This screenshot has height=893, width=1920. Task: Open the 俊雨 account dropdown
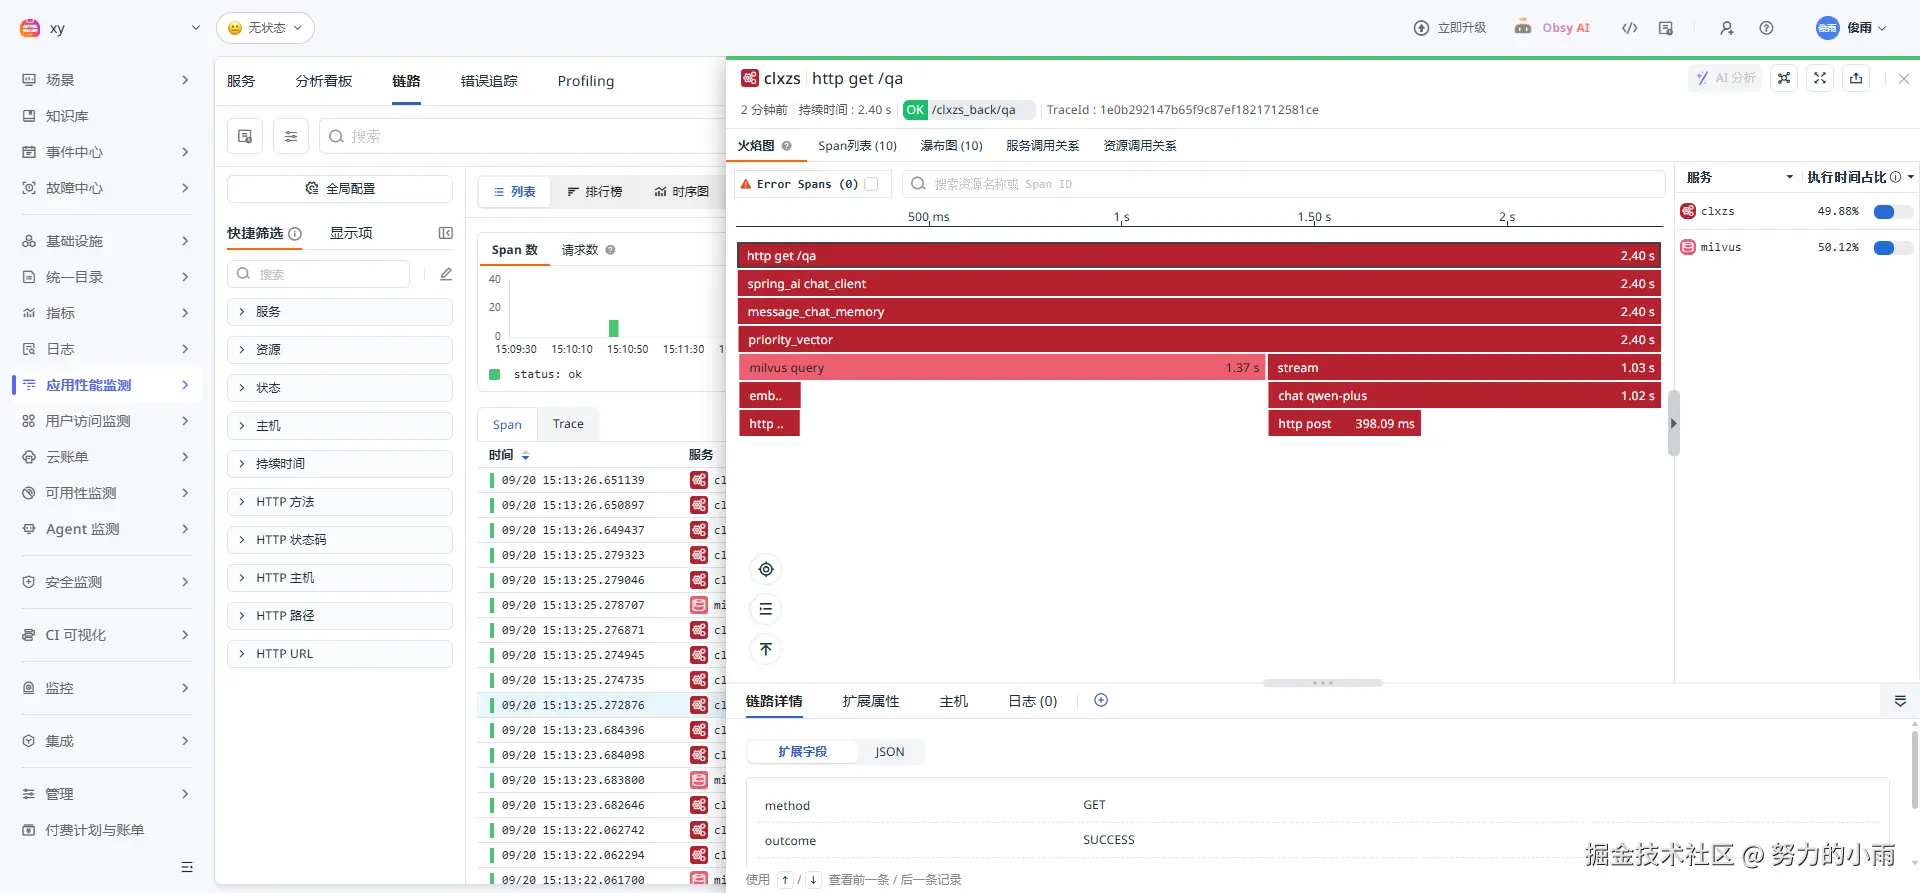(1852, 28)
